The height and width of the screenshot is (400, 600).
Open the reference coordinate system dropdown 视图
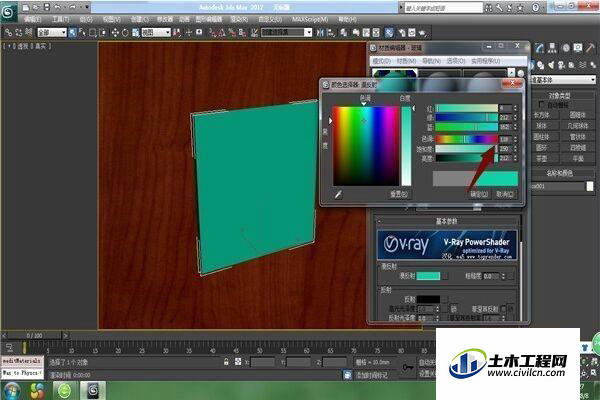[156, 33]
